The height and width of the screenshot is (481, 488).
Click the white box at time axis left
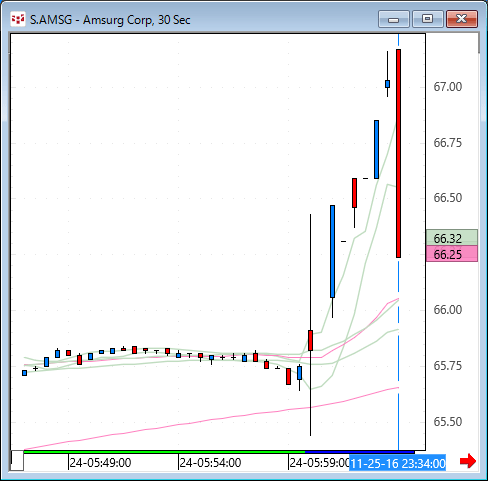(x=17, y=461)
